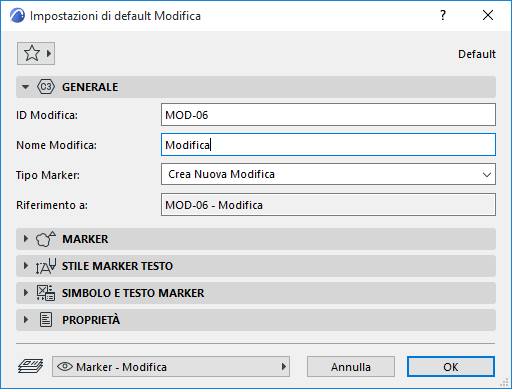Expand the MARKER panel

coord(26,239)
